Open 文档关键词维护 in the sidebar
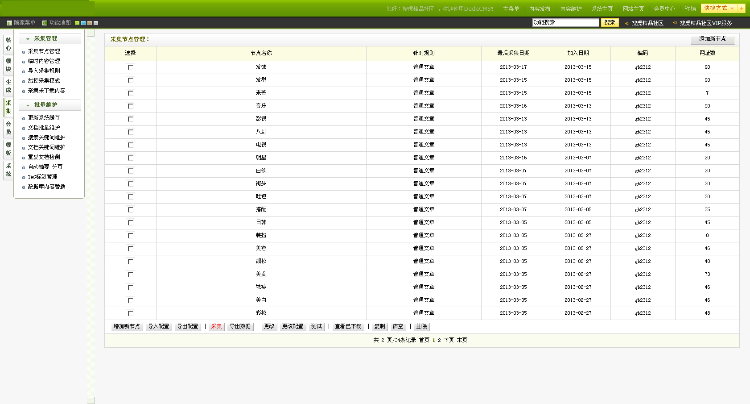The height and width of the screenshot is (404, 750). (x=46, y=147)
